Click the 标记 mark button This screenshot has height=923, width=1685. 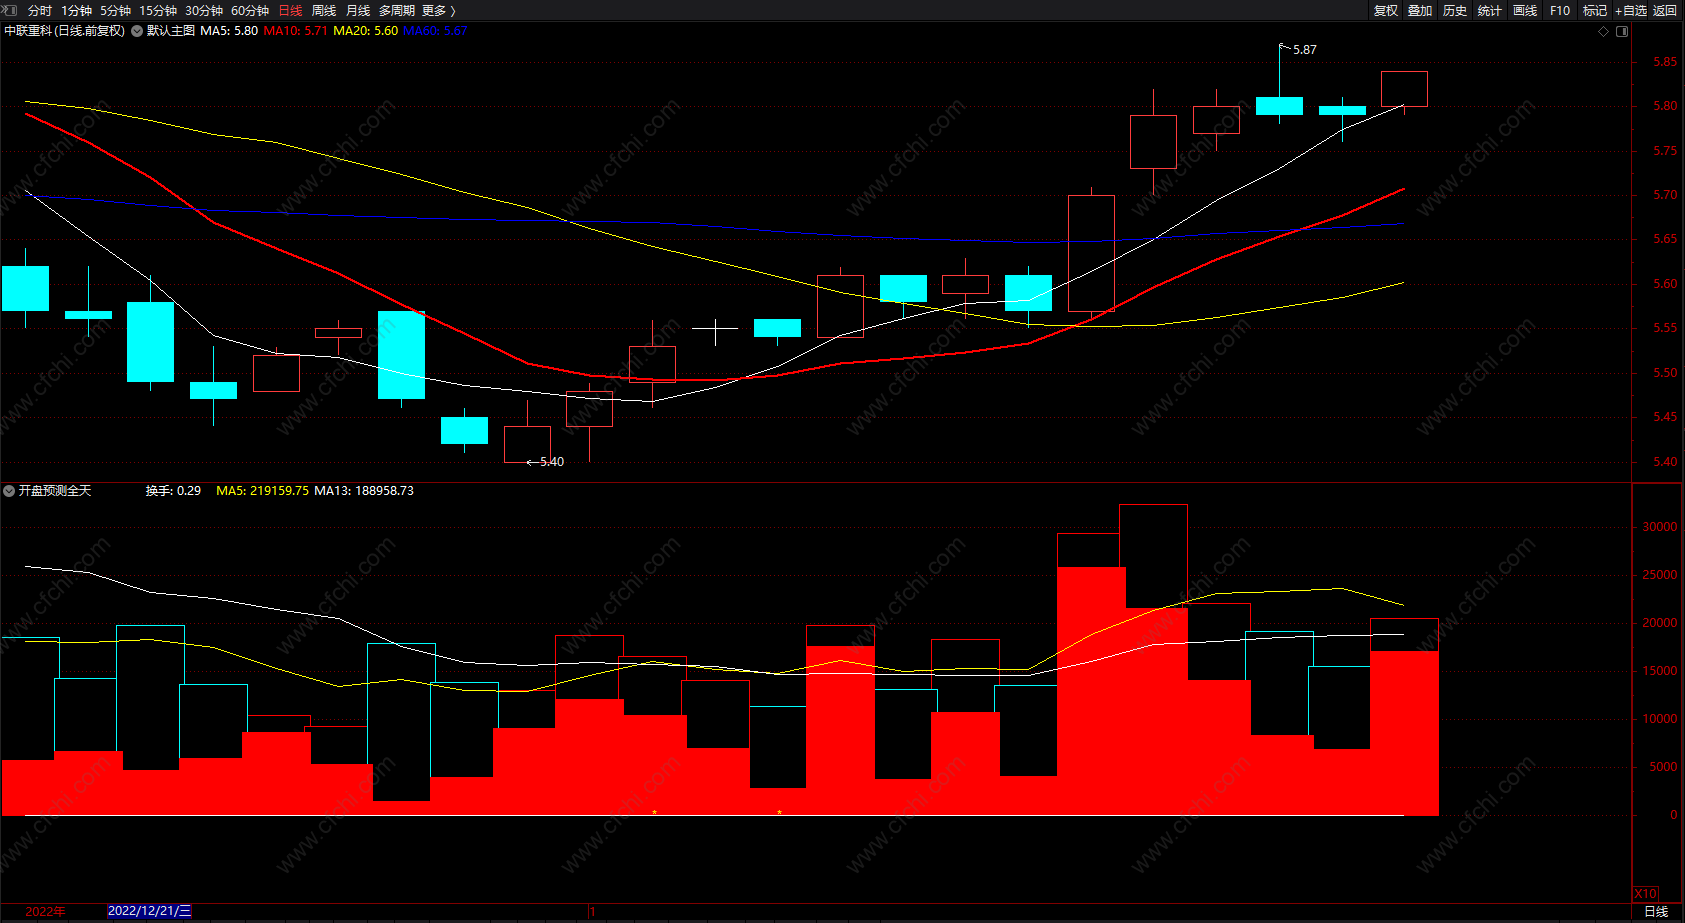coord(1595,10)
